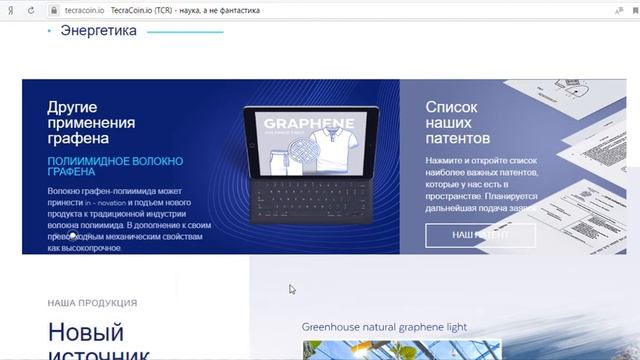Click the 'Список наших патентов' heading

coord(458,122)
